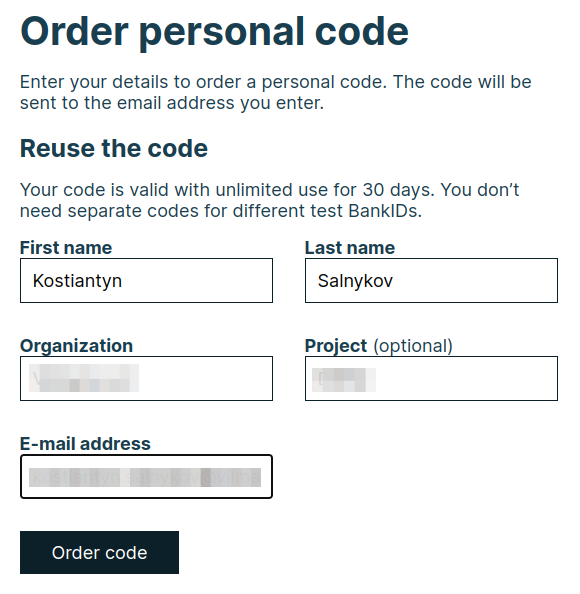This screenshot has width=580, height=594.
Task: Click the words personal code in the intro sentence
Action: click(x=324, y=82)
